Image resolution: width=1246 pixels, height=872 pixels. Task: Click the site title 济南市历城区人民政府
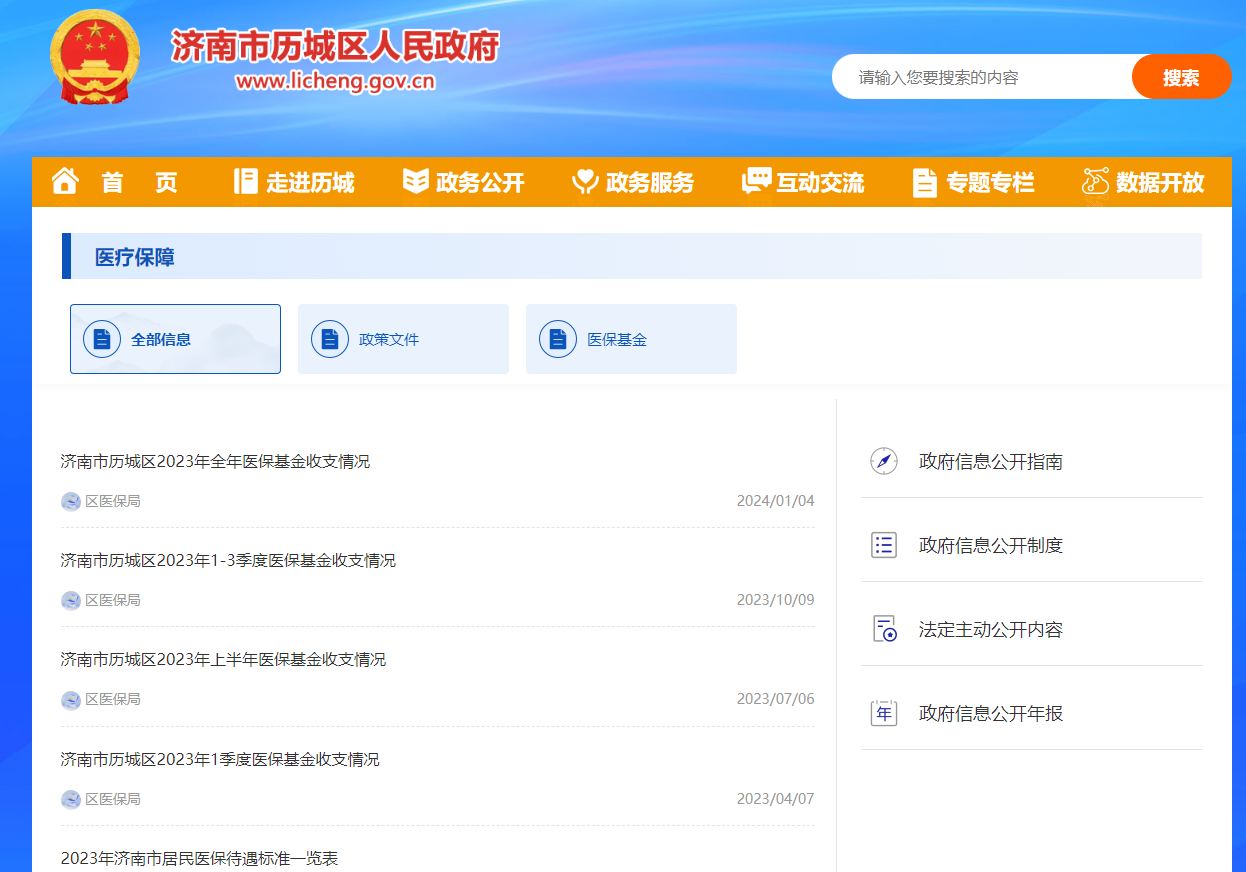(335, 45)
